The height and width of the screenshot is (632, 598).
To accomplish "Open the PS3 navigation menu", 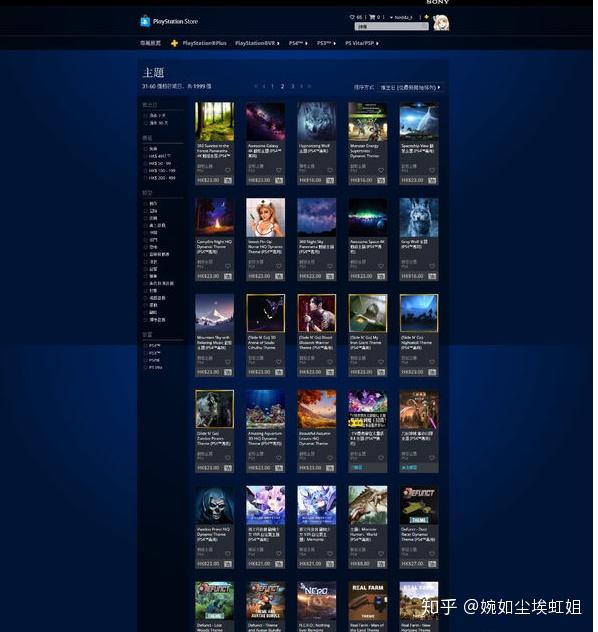I will [326, 43].
